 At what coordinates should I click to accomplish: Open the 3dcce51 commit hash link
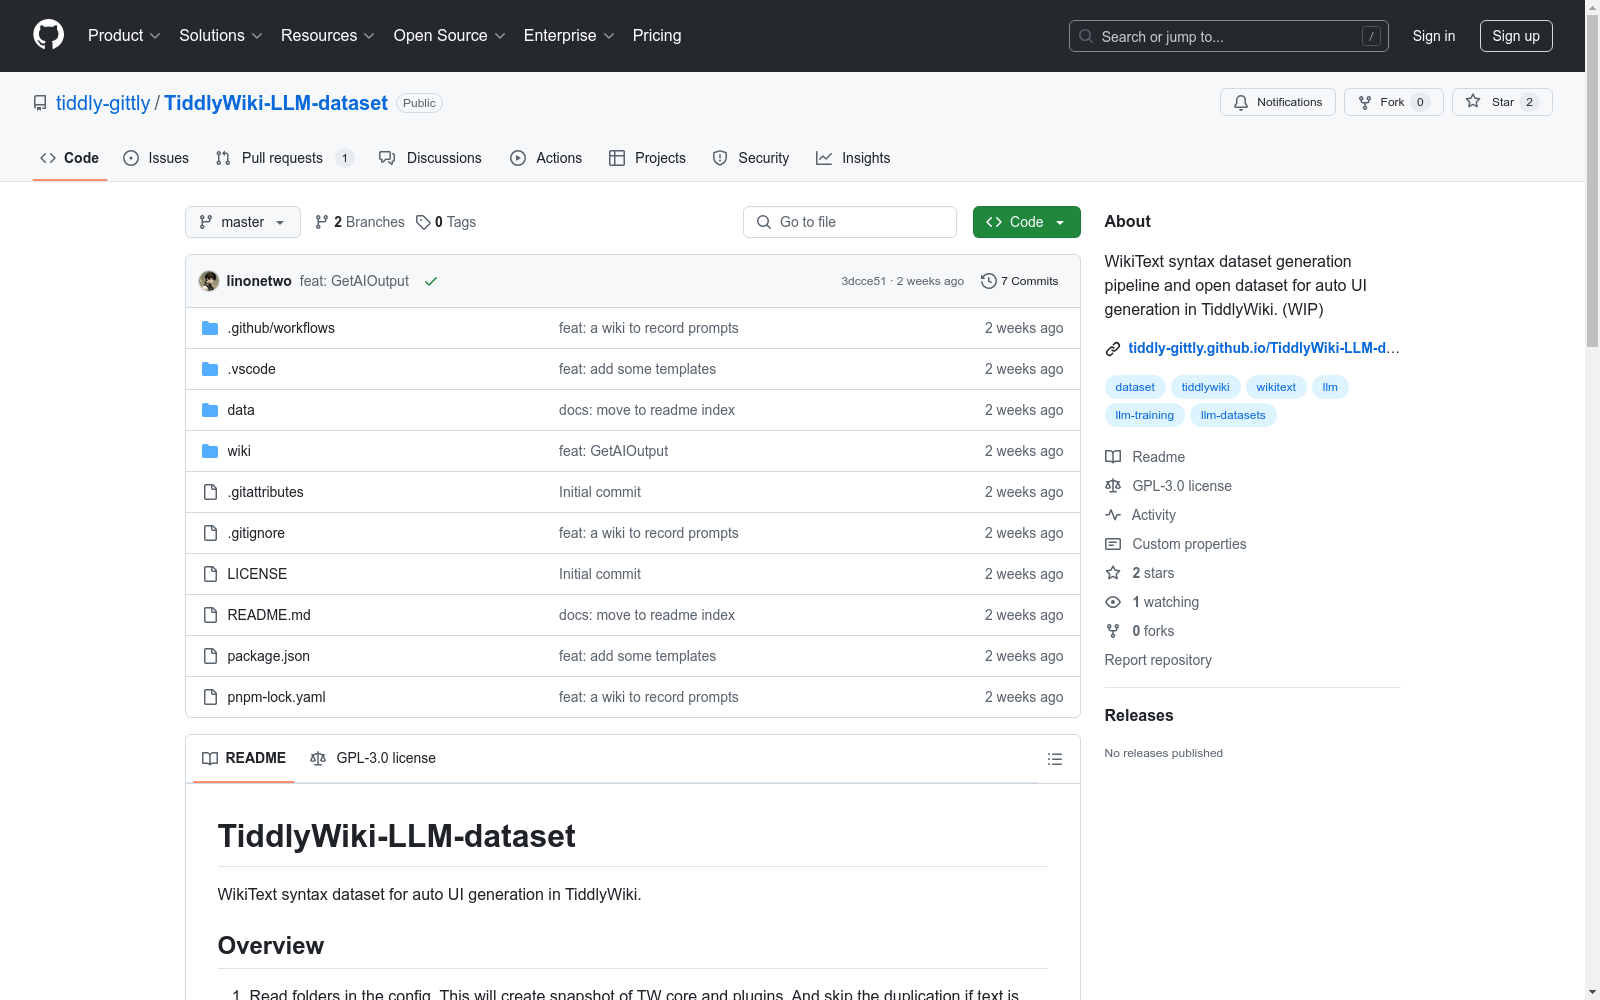pos(863,281)
